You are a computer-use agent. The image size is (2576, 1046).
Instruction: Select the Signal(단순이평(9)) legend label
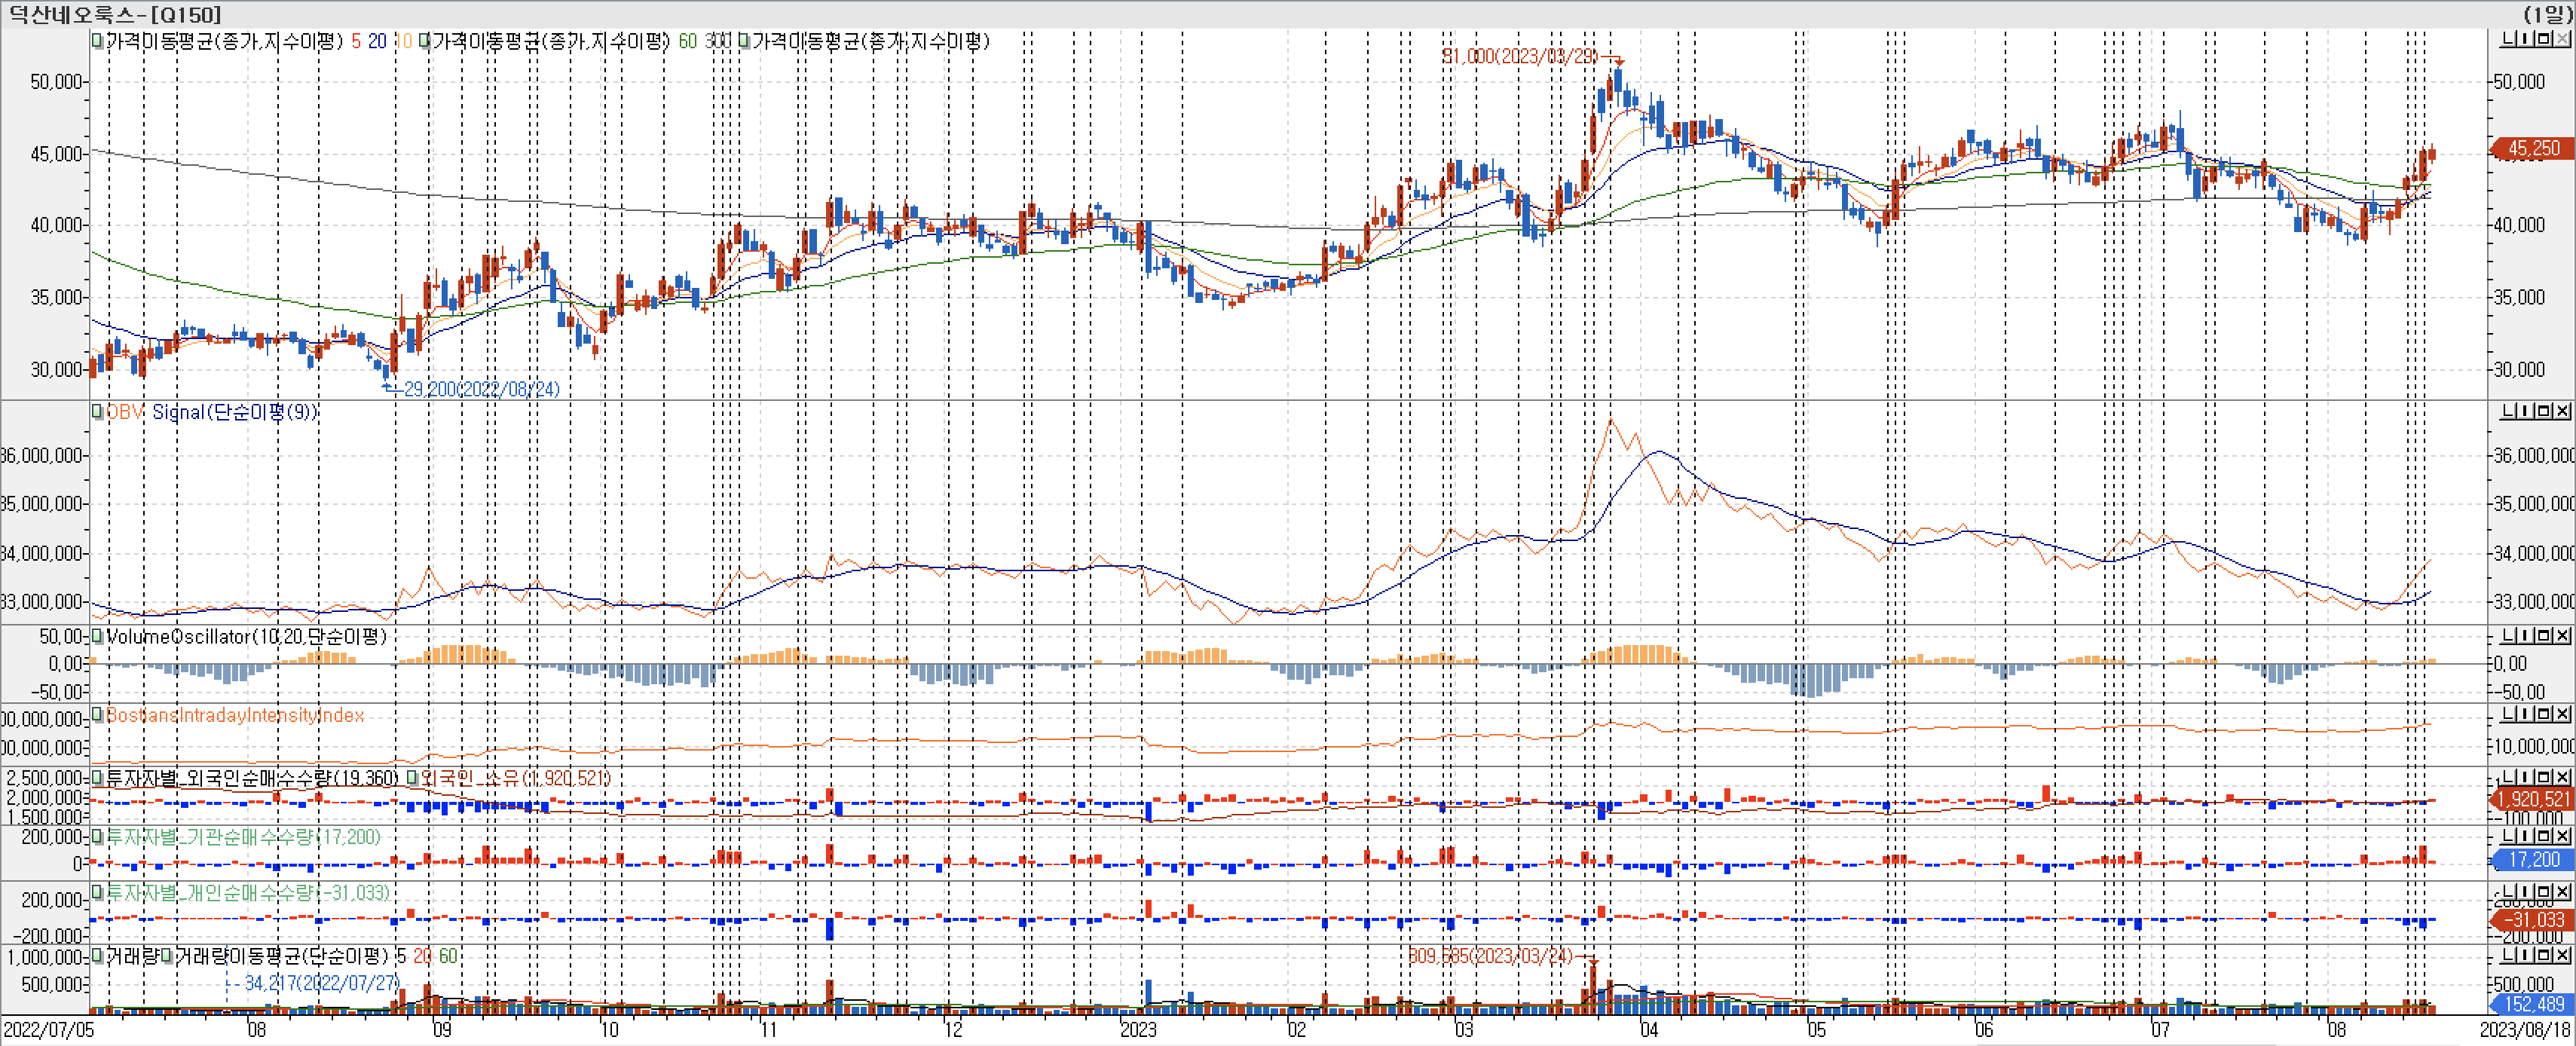click(x=234, y=412)
